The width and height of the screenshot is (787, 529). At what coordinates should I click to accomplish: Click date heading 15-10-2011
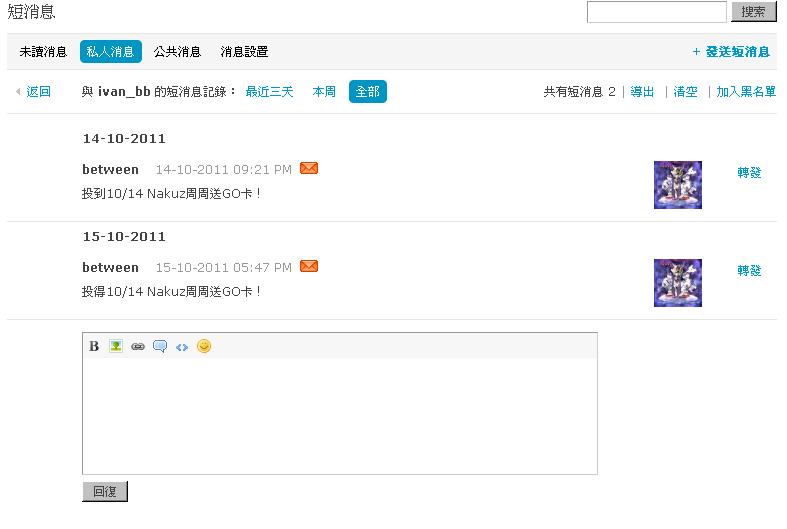click(x=124, y=236)
